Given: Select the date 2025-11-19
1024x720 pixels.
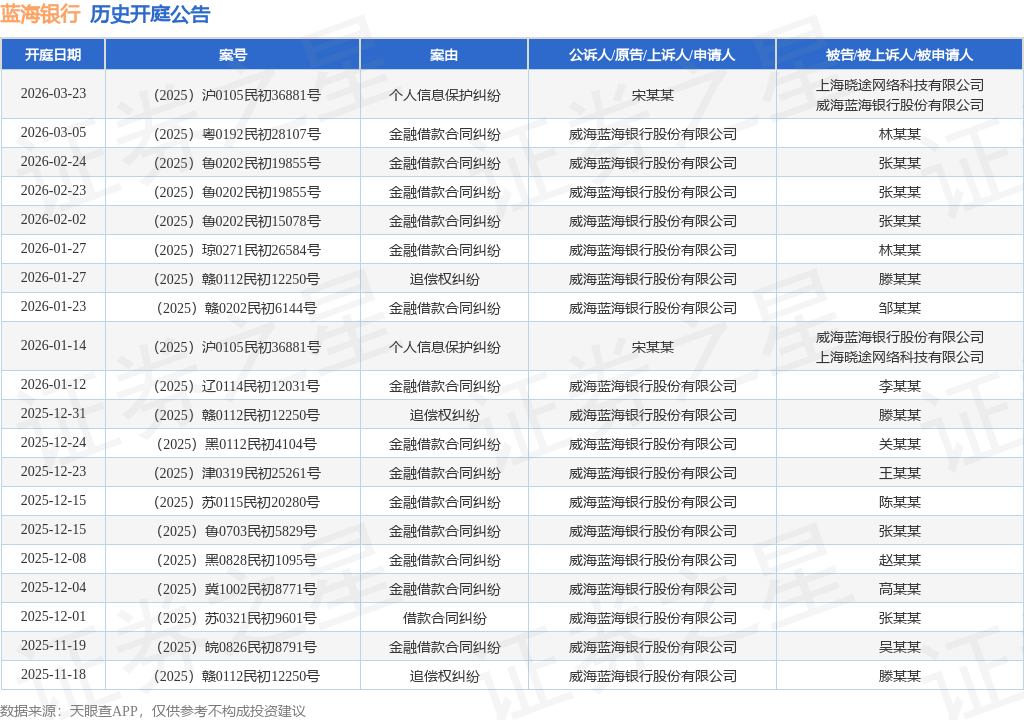Looking at the screenshot, I should tap(54, 646).
